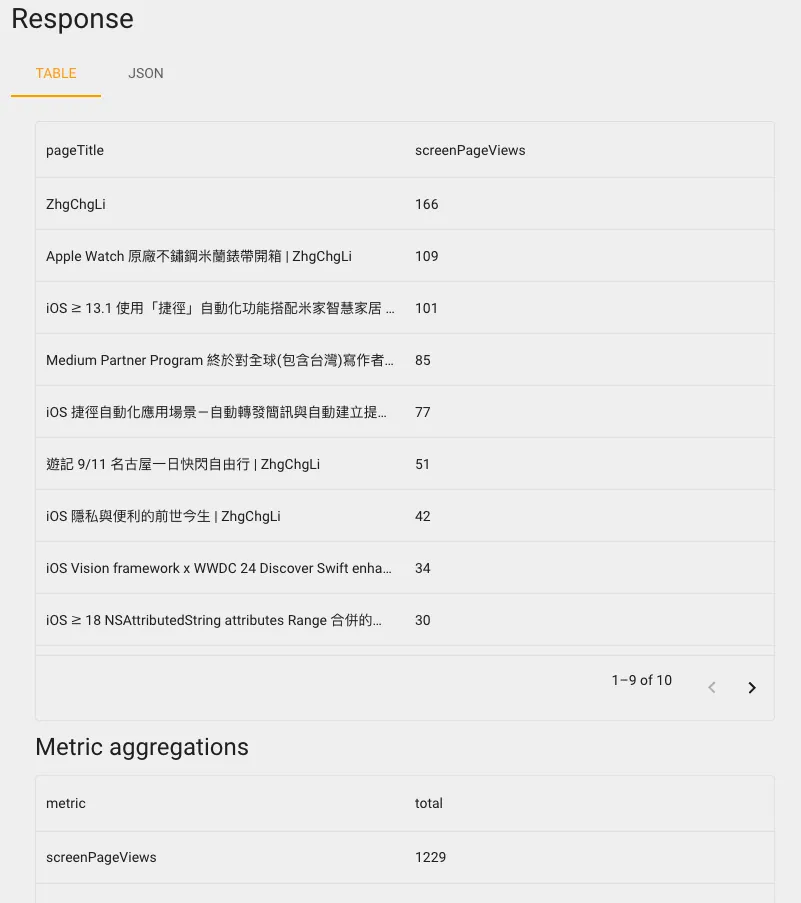Select the 遊記 9/11 名古屋 row
The image size is (801, 903).
point(182,464)
